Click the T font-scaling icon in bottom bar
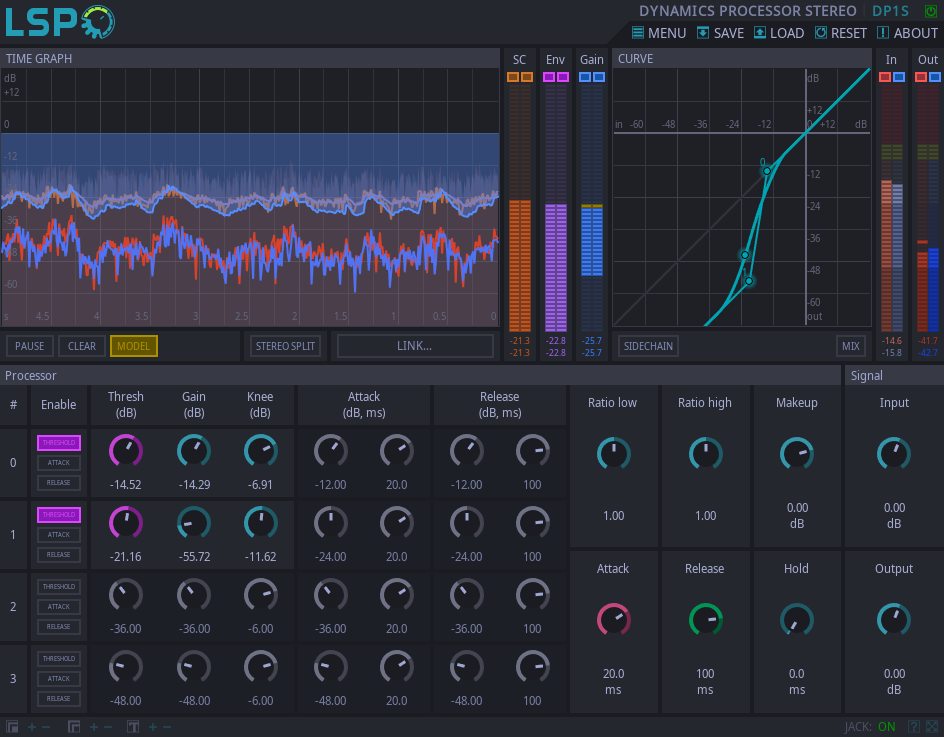The height and width of the screenshot is (737, 944). click(x=133, y=727)
